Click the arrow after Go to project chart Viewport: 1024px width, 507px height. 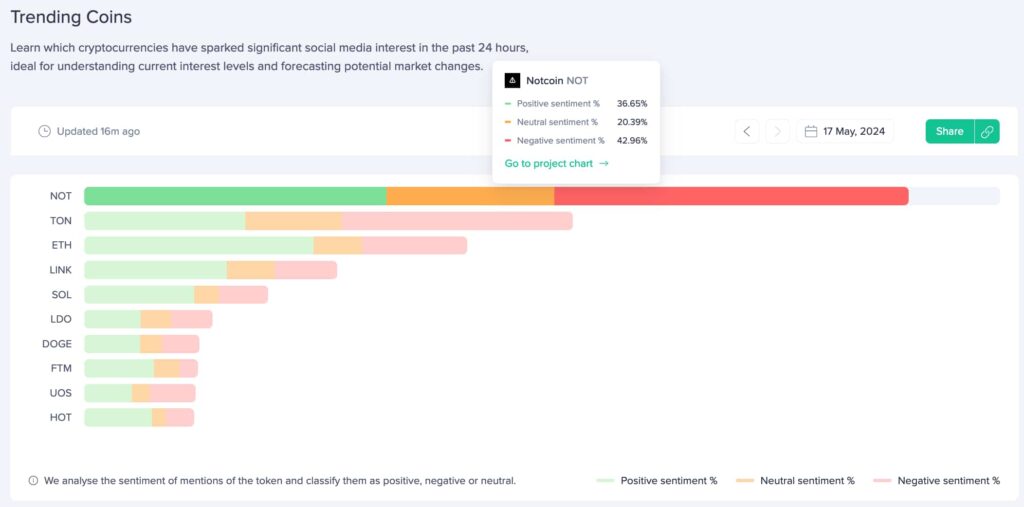click(603, 163)
